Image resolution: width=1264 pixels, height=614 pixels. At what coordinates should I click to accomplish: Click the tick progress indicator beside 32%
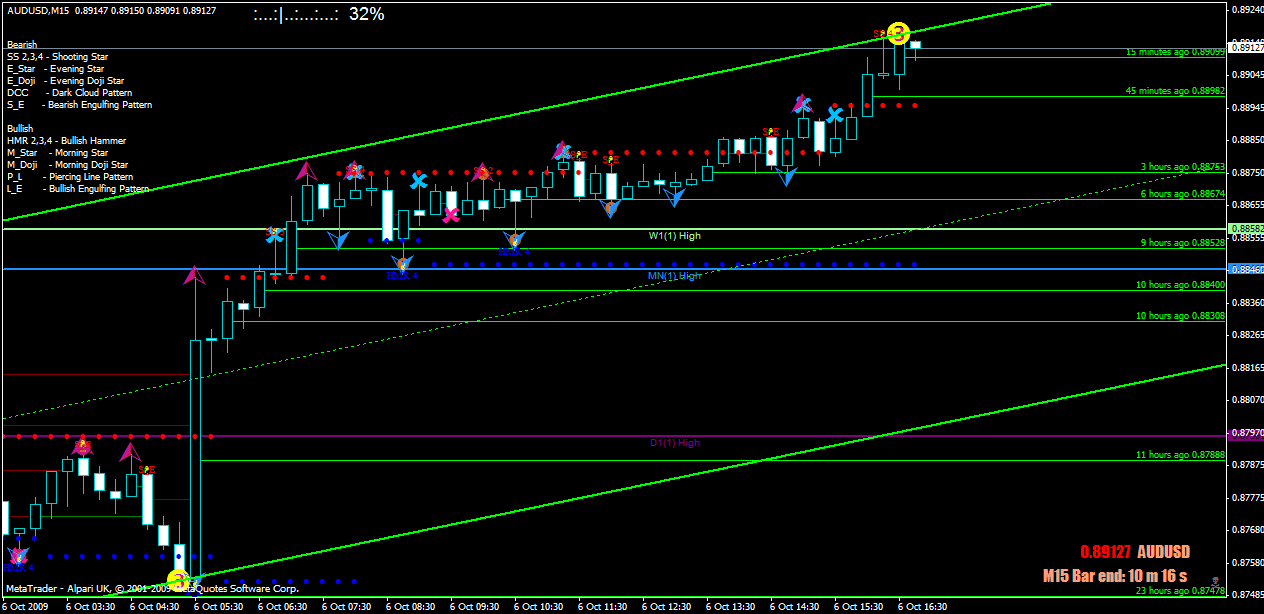pyautogui.click(x=295, y=15)
